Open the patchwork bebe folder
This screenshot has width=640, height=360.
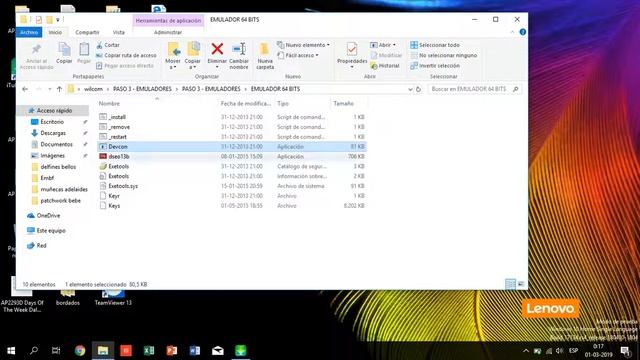coord(60,200)
